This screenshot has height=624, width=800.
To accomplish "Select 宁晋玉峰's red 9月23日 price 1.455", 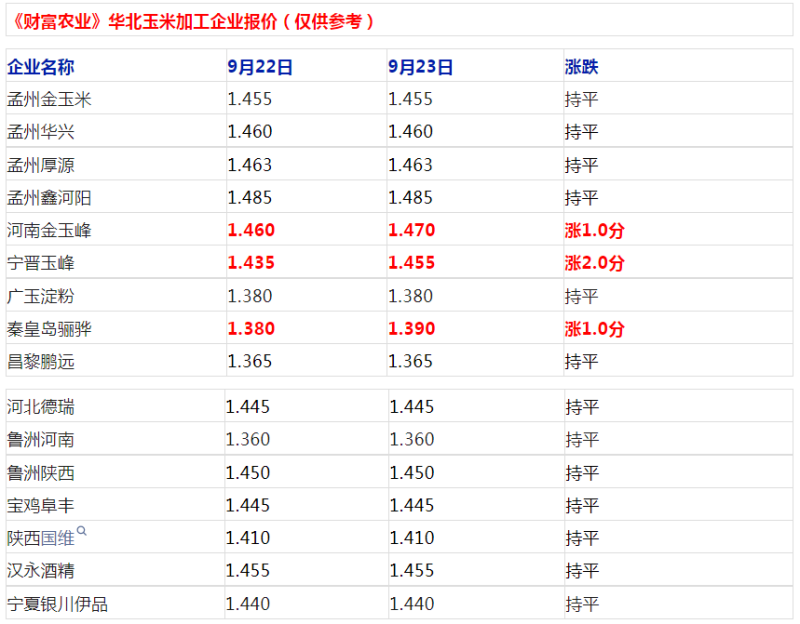I will coord(412,263).
